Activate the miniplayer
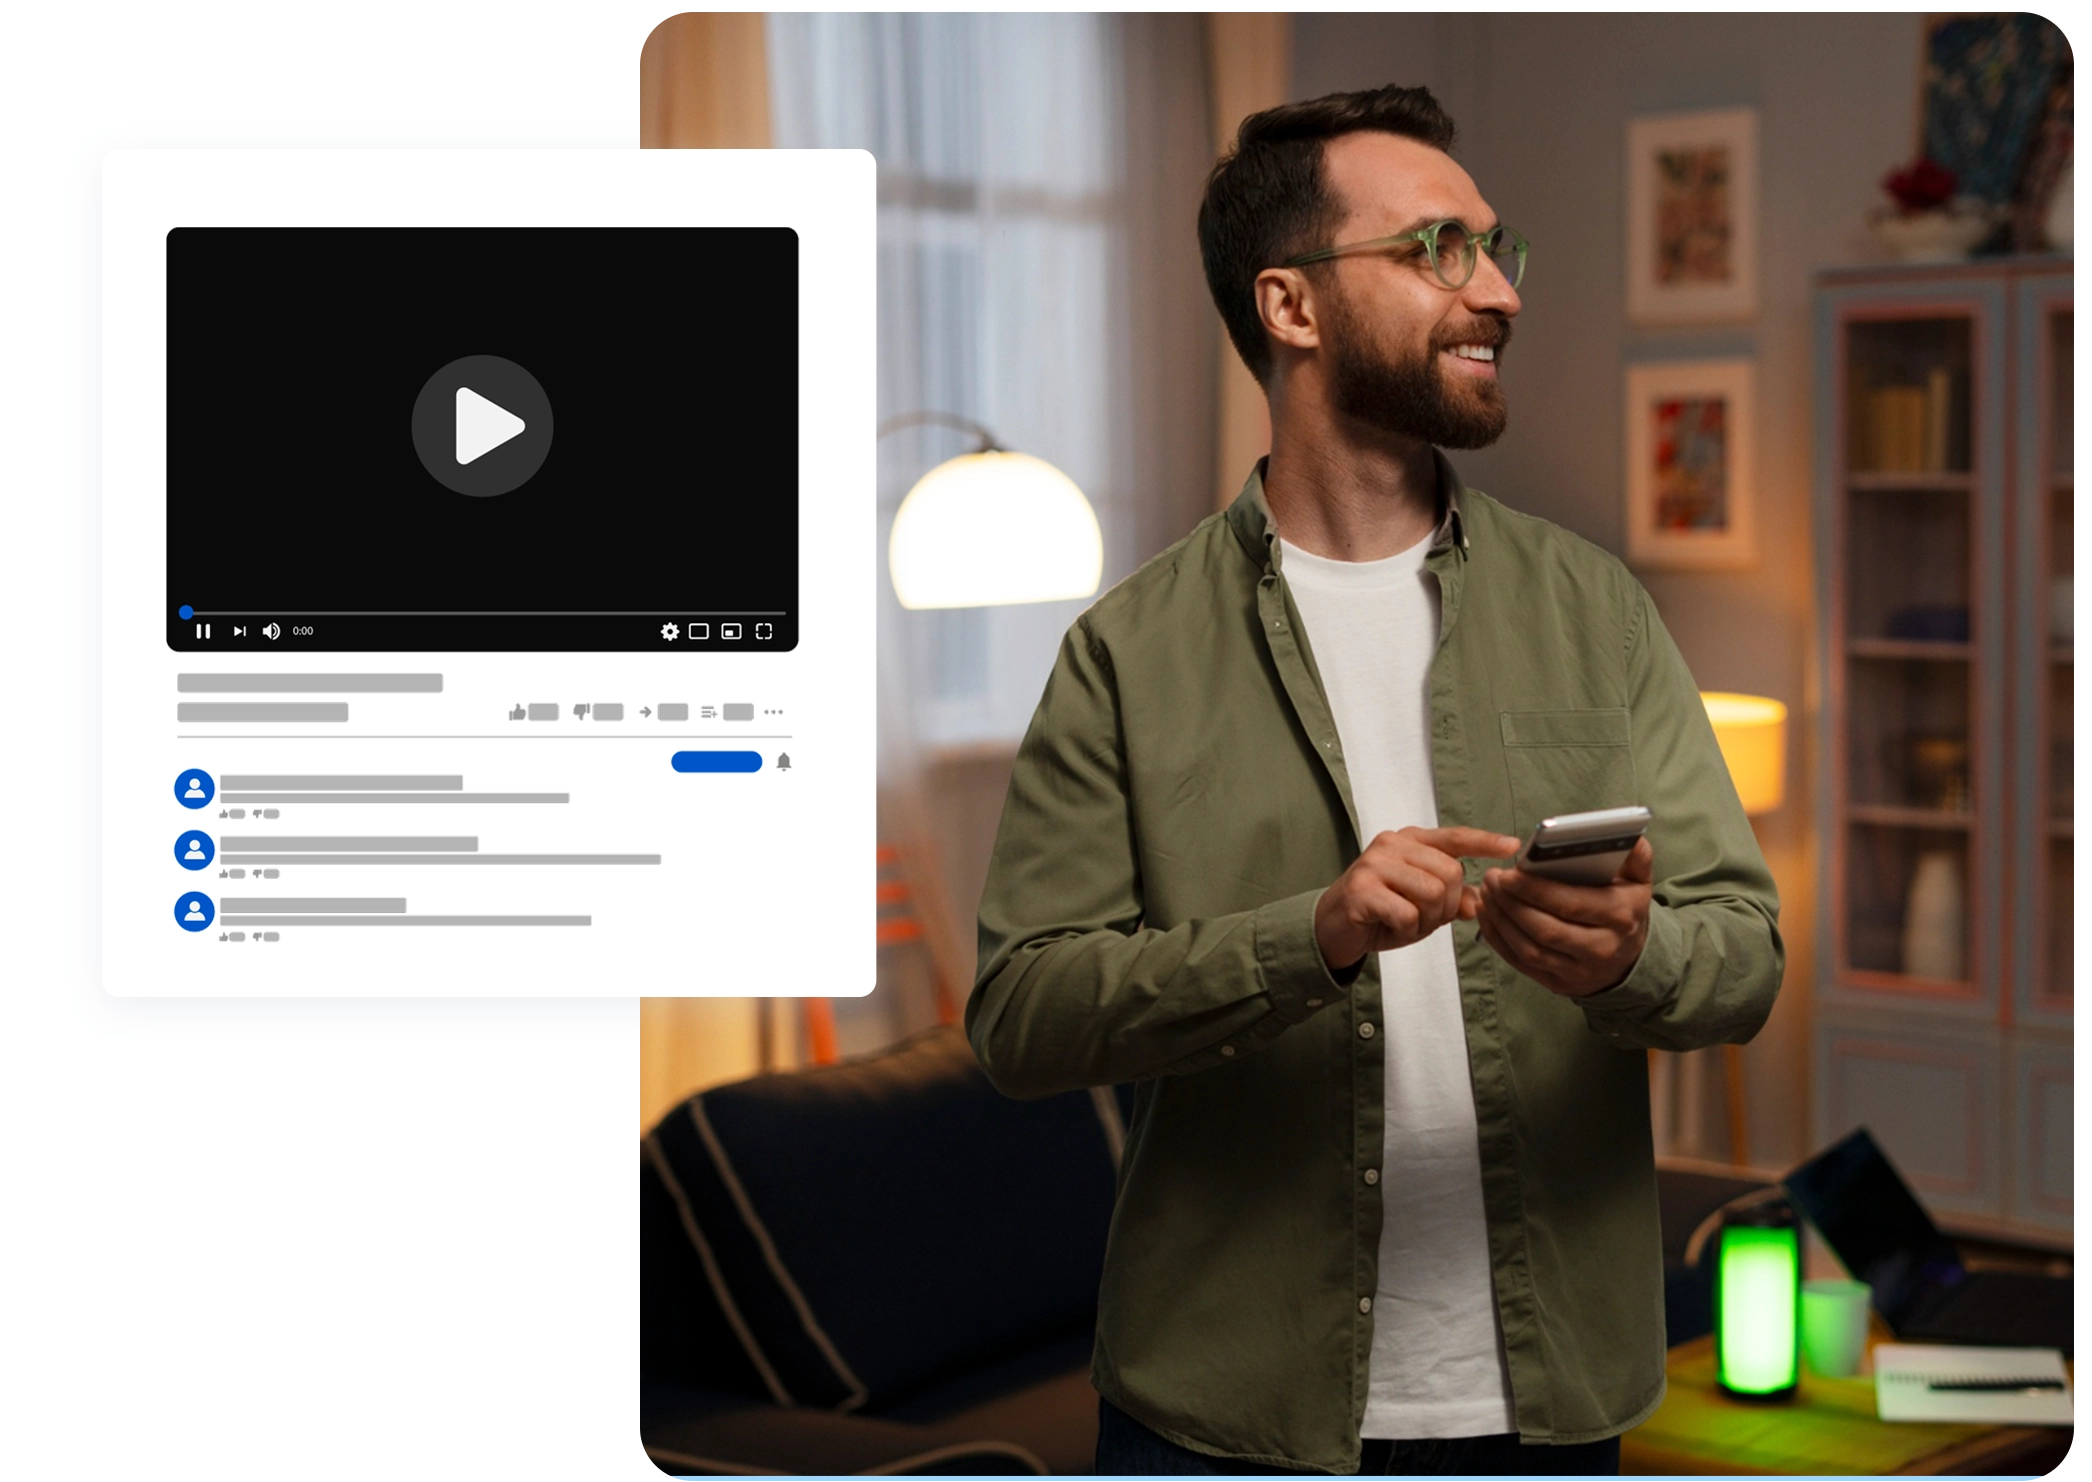Viewport: 2092px width, 1482px height. click(731, 632)
